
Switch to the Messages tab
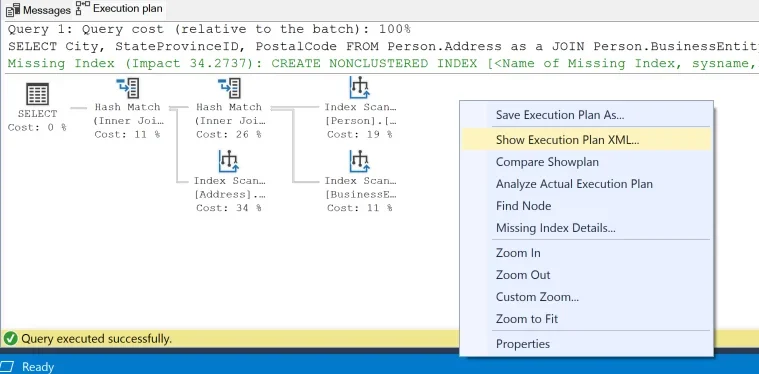(38, 10)
